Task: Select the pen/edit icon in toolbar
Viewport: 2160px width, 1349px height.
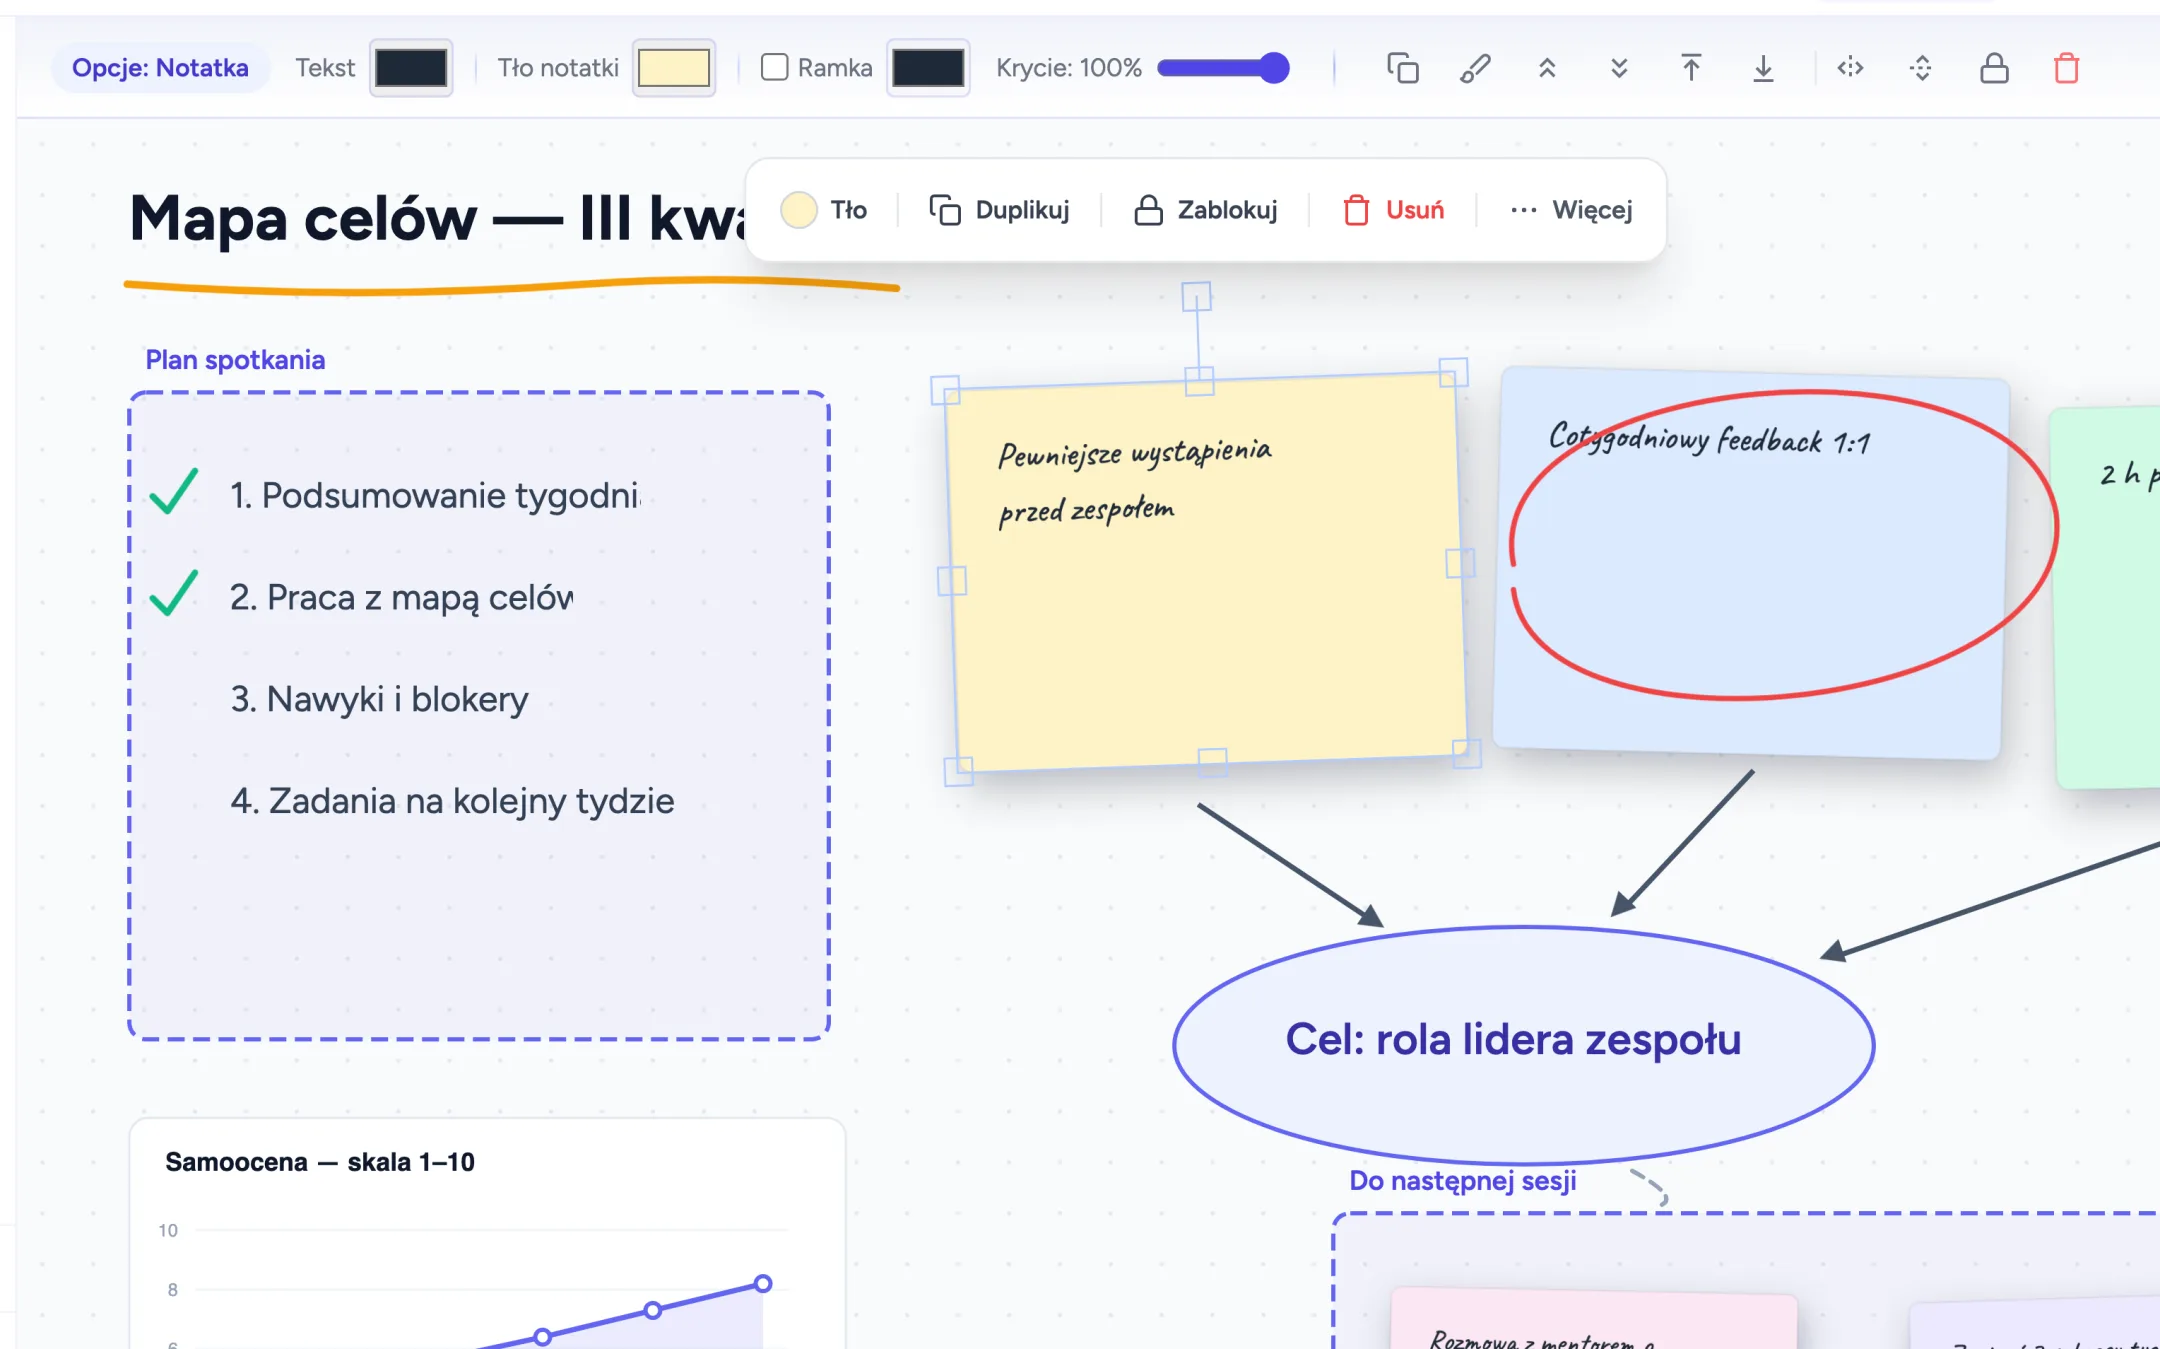Action: click(x=1475, y=68)
